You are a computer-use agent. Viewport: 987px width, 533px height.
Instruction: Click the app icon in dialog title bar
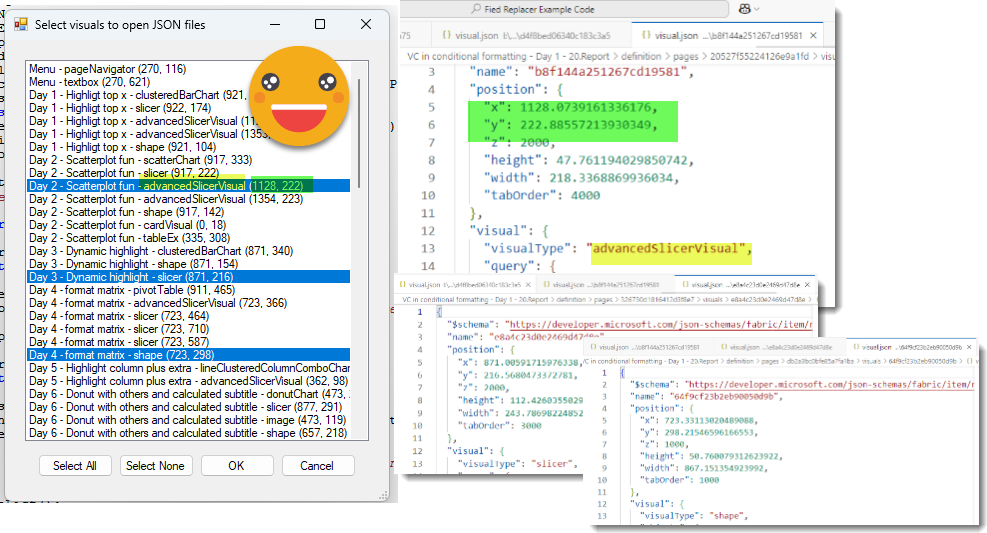20,24
